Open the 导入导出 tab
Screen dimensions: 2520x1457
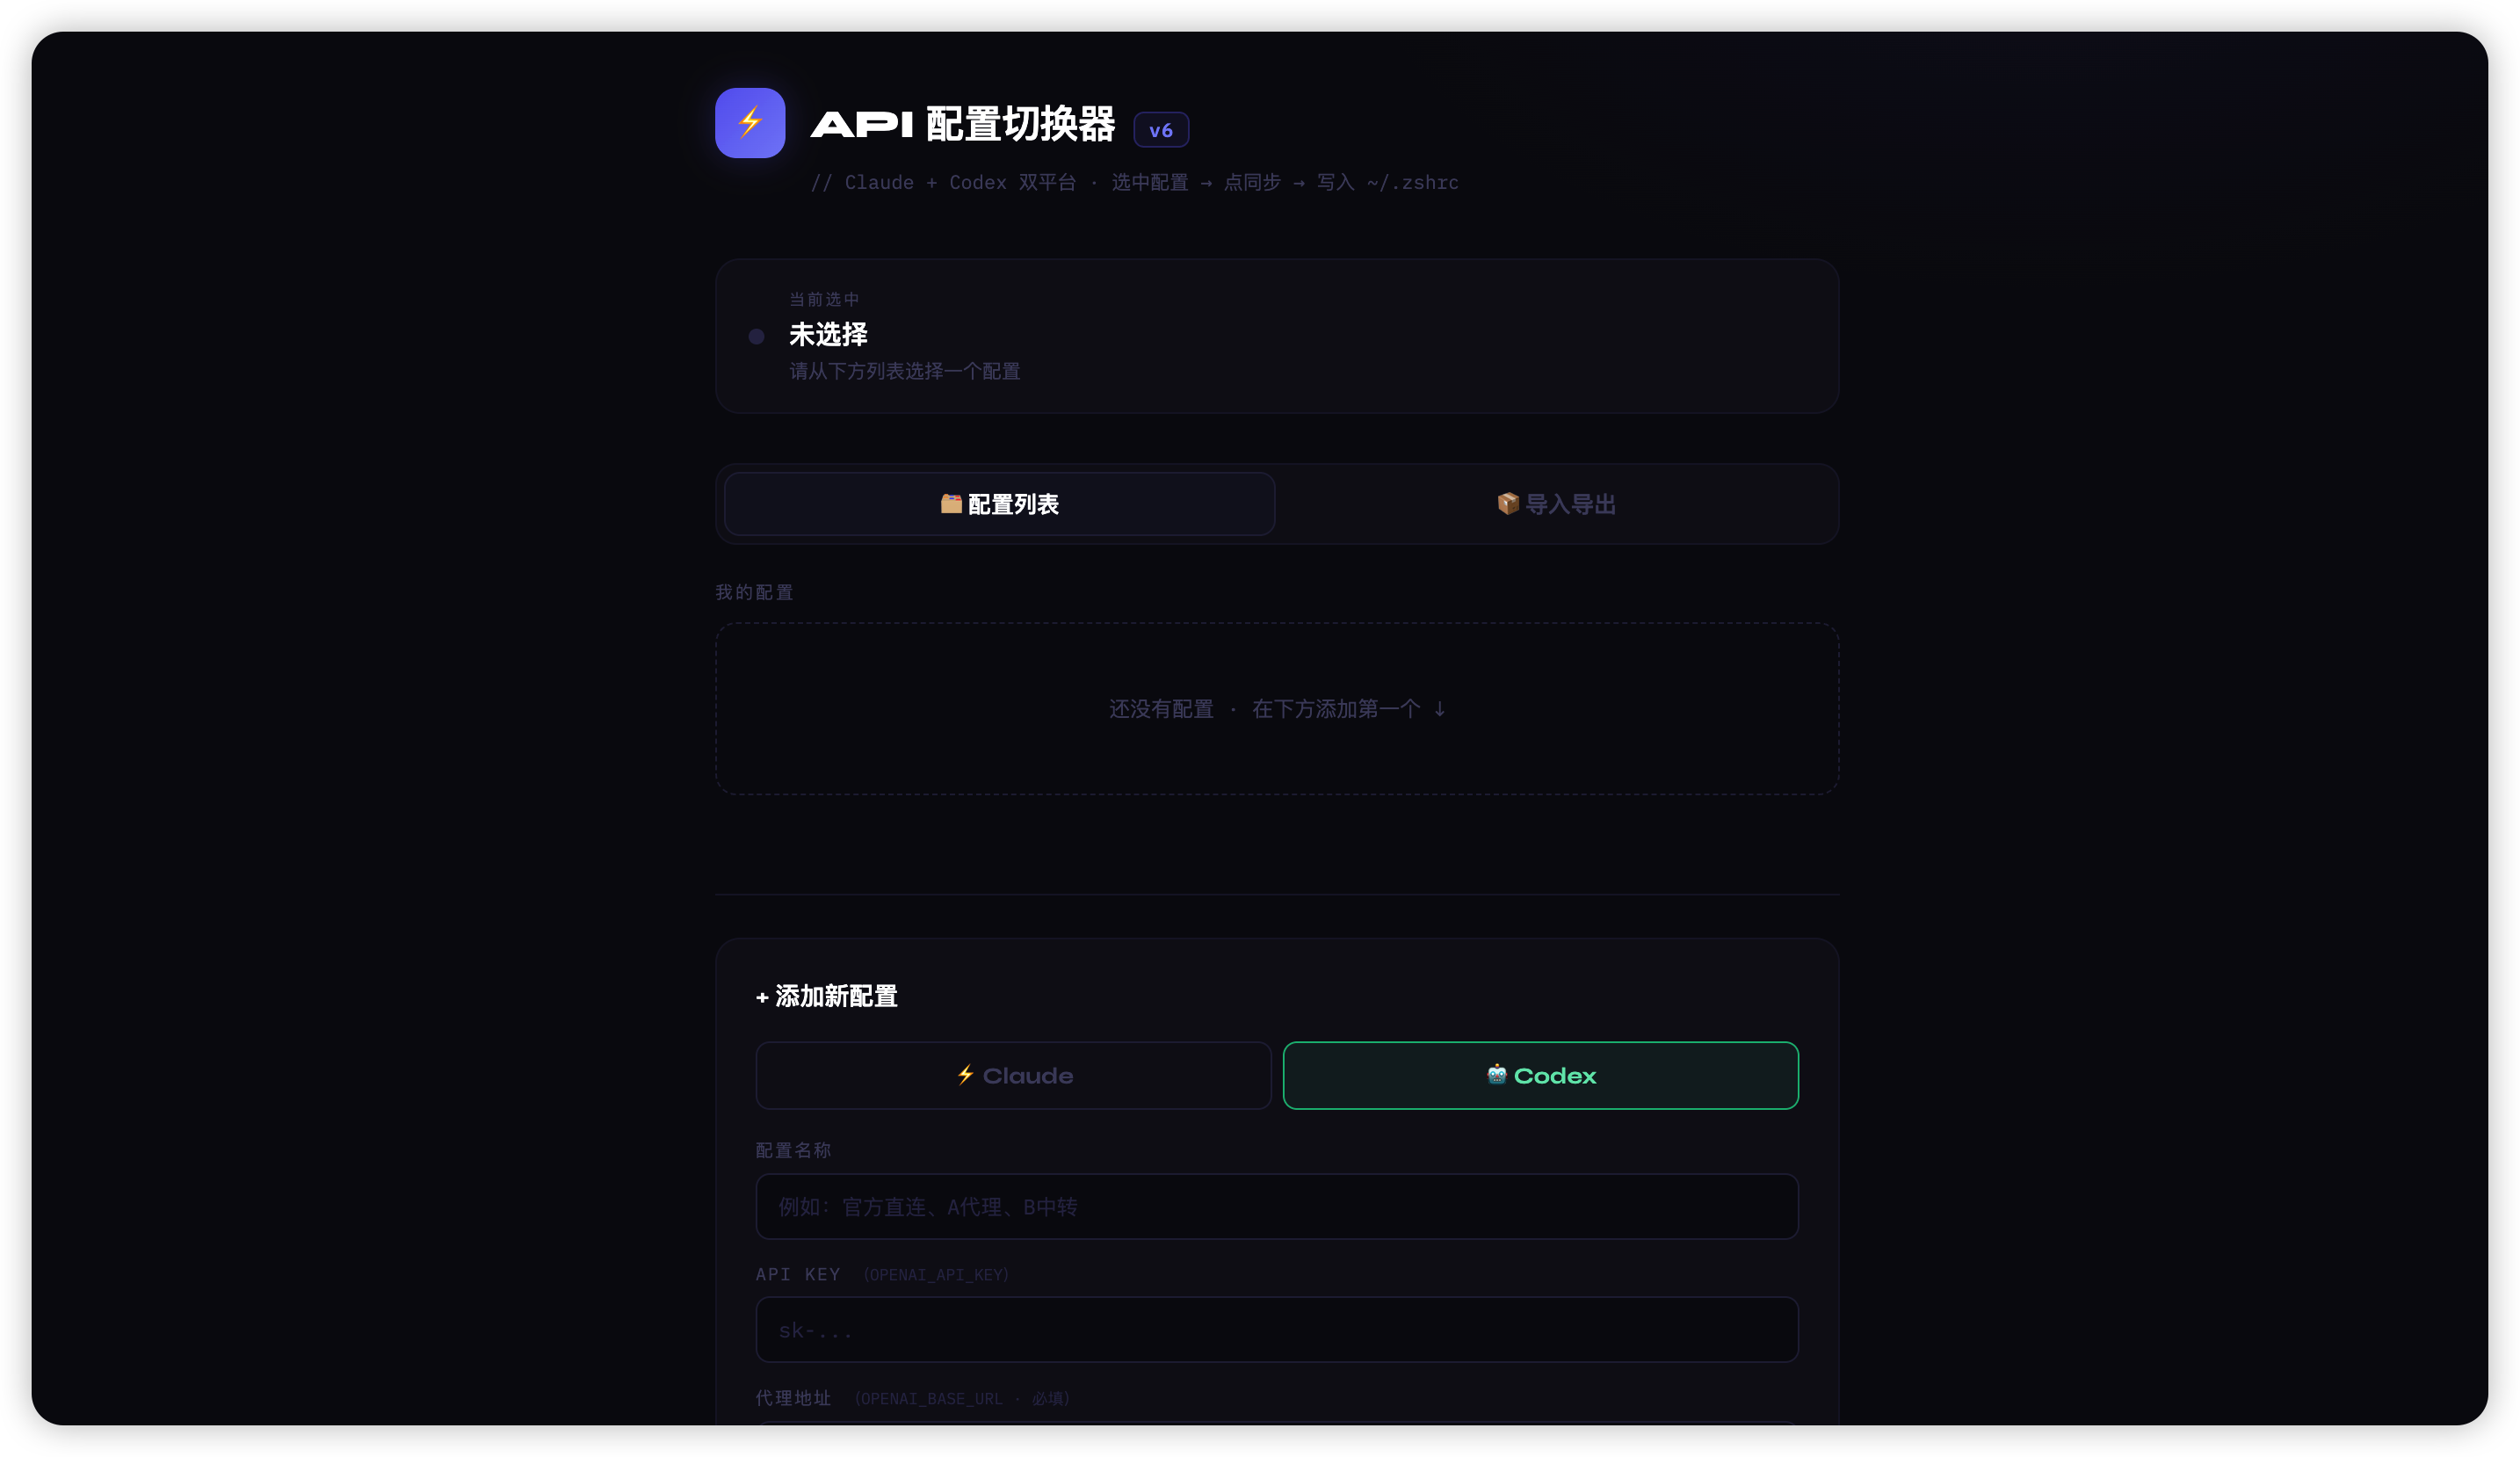click(x=1557, y=504)
